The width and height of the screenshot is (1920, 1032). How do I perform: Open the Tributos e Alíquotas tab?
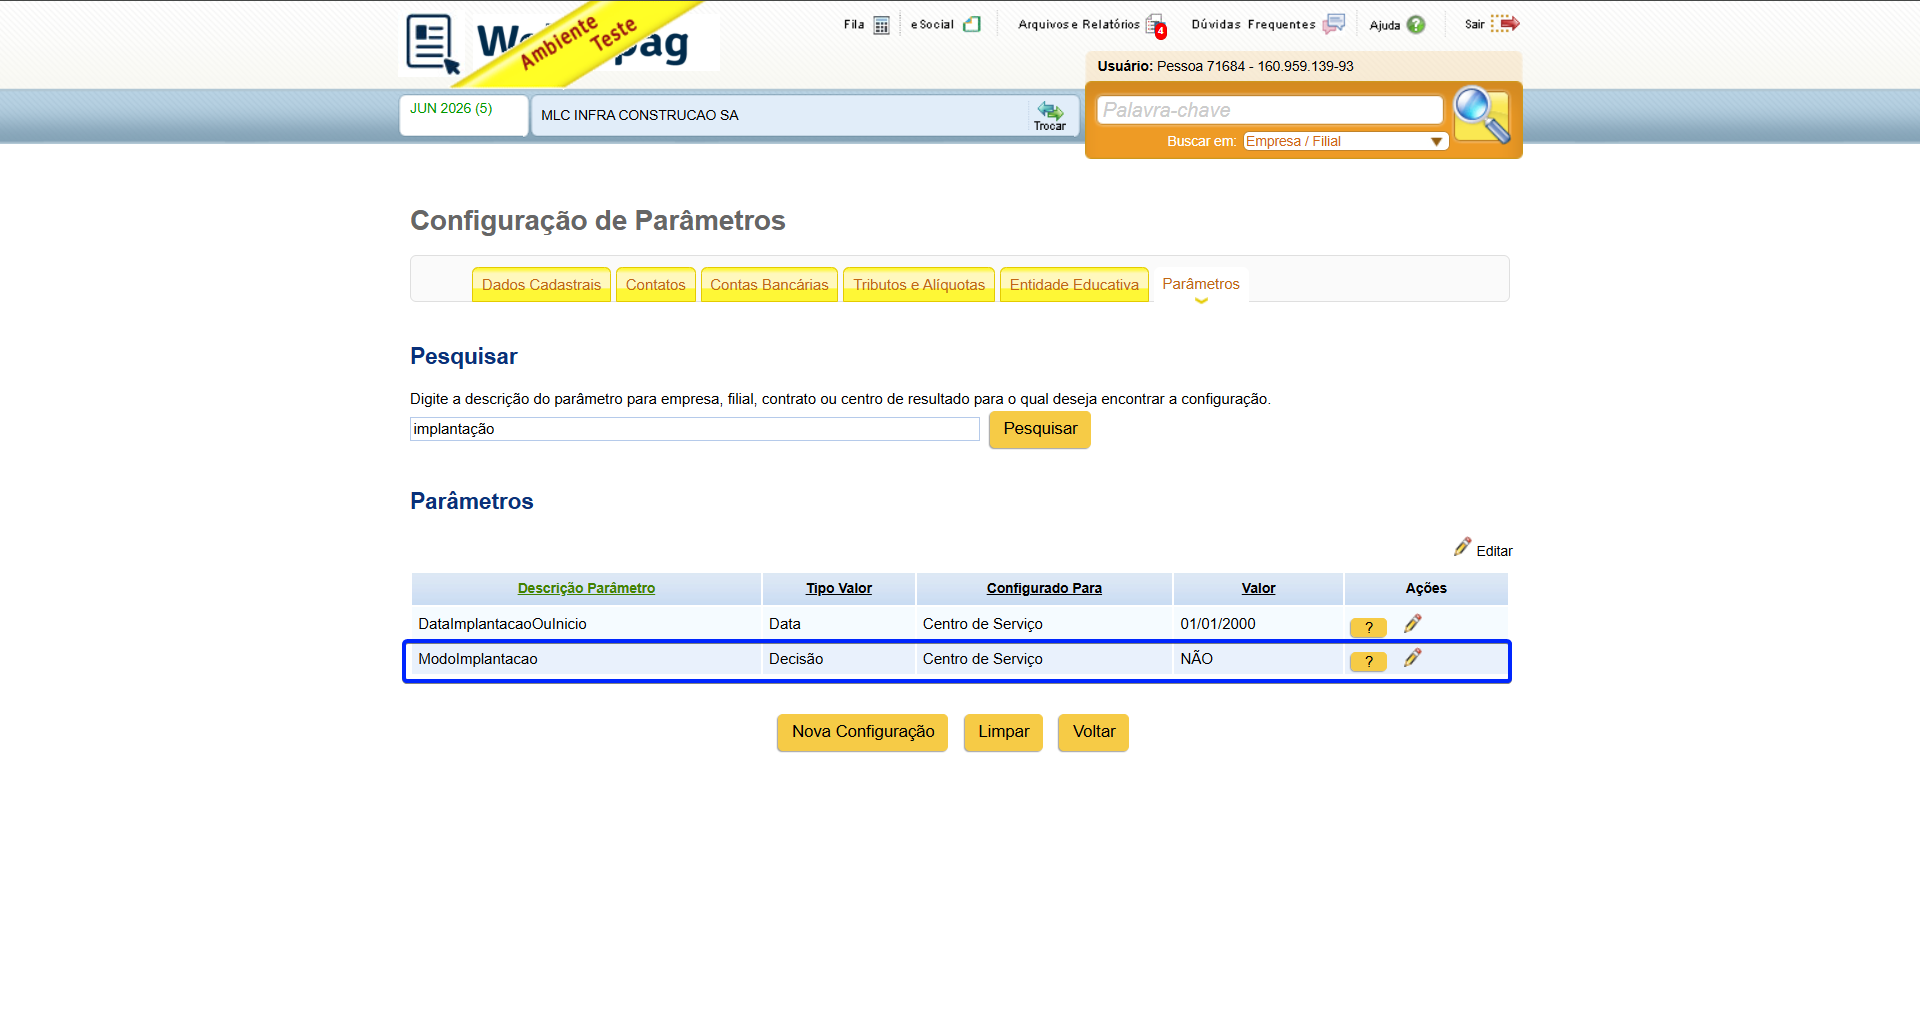tap(919, 285)
